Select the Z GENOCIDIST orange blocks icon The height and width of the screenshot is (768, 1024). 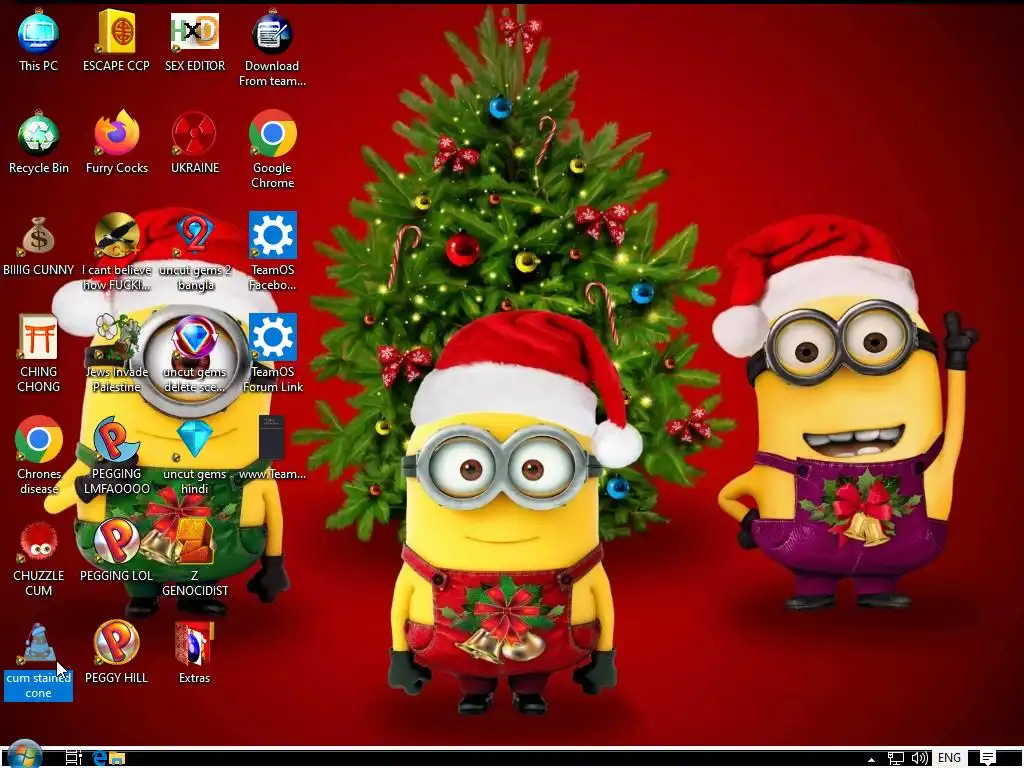pos(195,542)
